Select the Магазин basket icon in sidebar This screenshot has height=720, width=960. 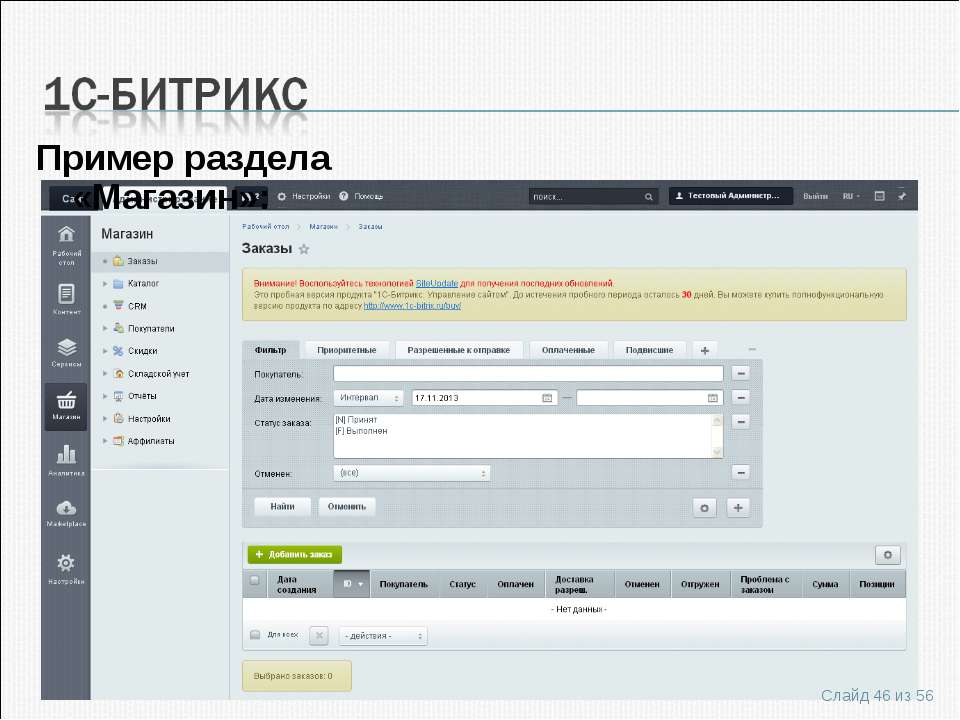pos(66,406)
